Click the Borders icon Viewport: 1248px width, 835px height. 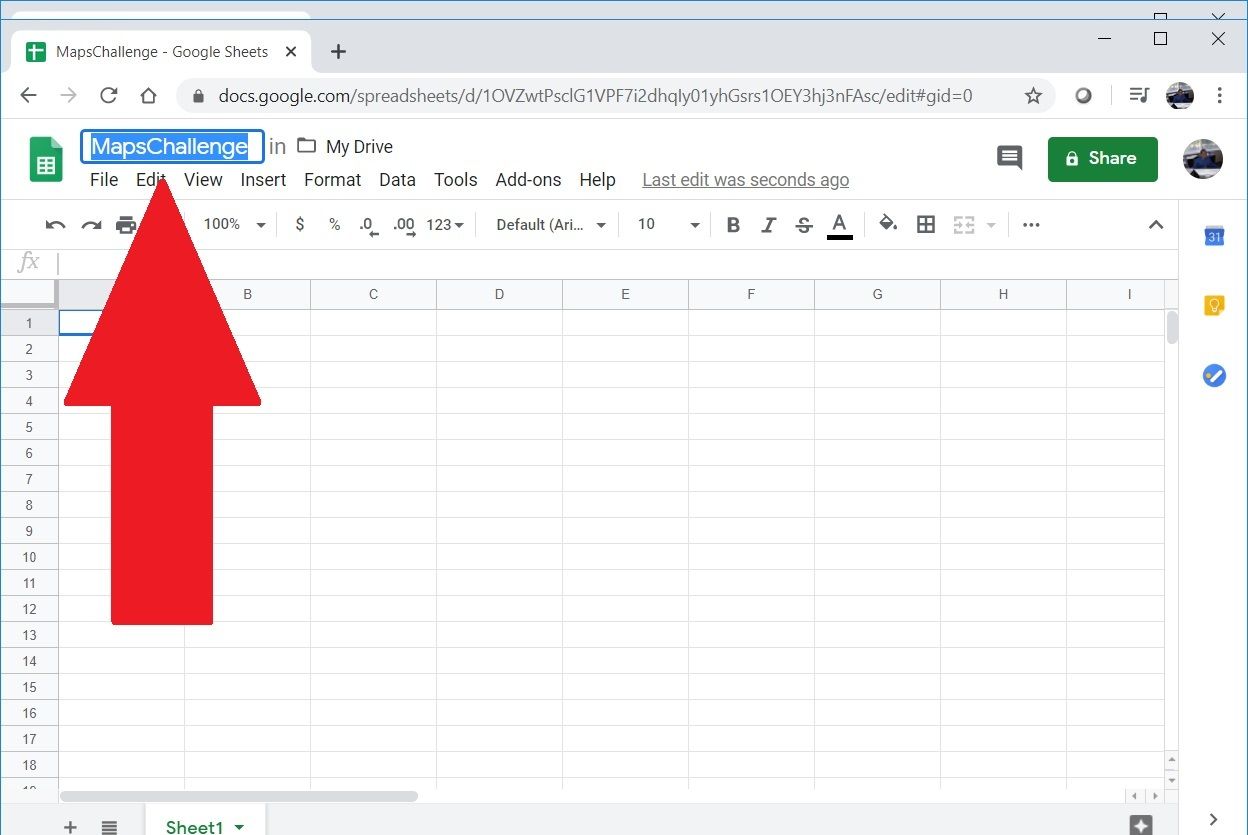coord(925,224)
